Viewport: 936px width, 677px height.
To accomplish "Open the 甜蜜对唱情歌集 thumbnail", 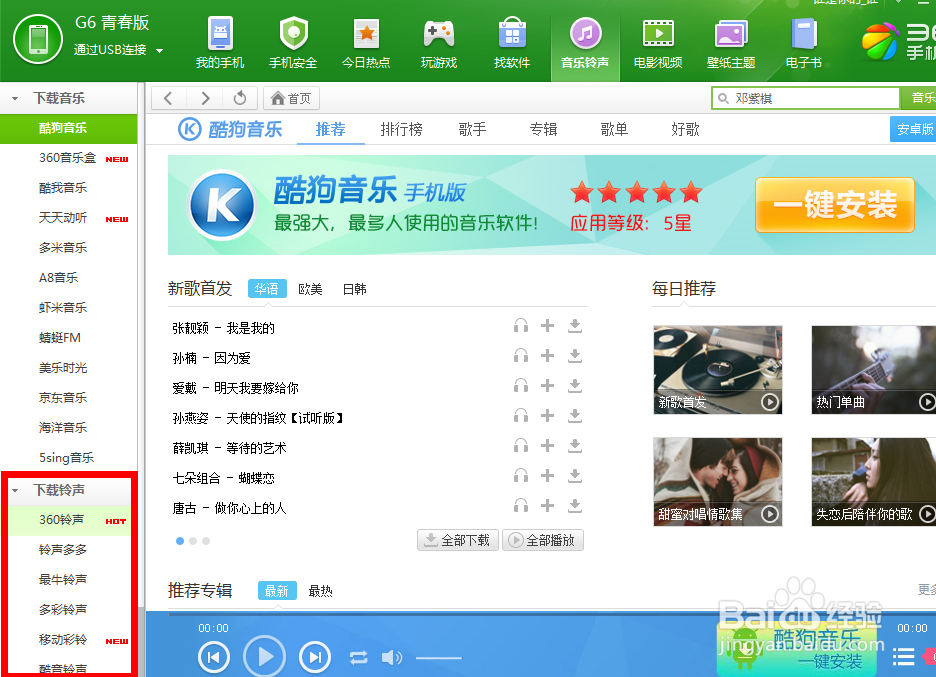I will coord(718,482).
